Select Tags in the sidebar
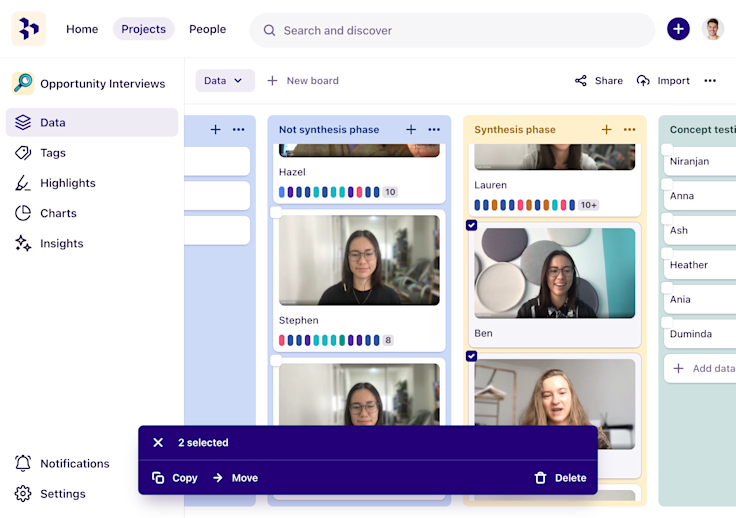This screenshot has height=518, width=736. click(92, 153)
